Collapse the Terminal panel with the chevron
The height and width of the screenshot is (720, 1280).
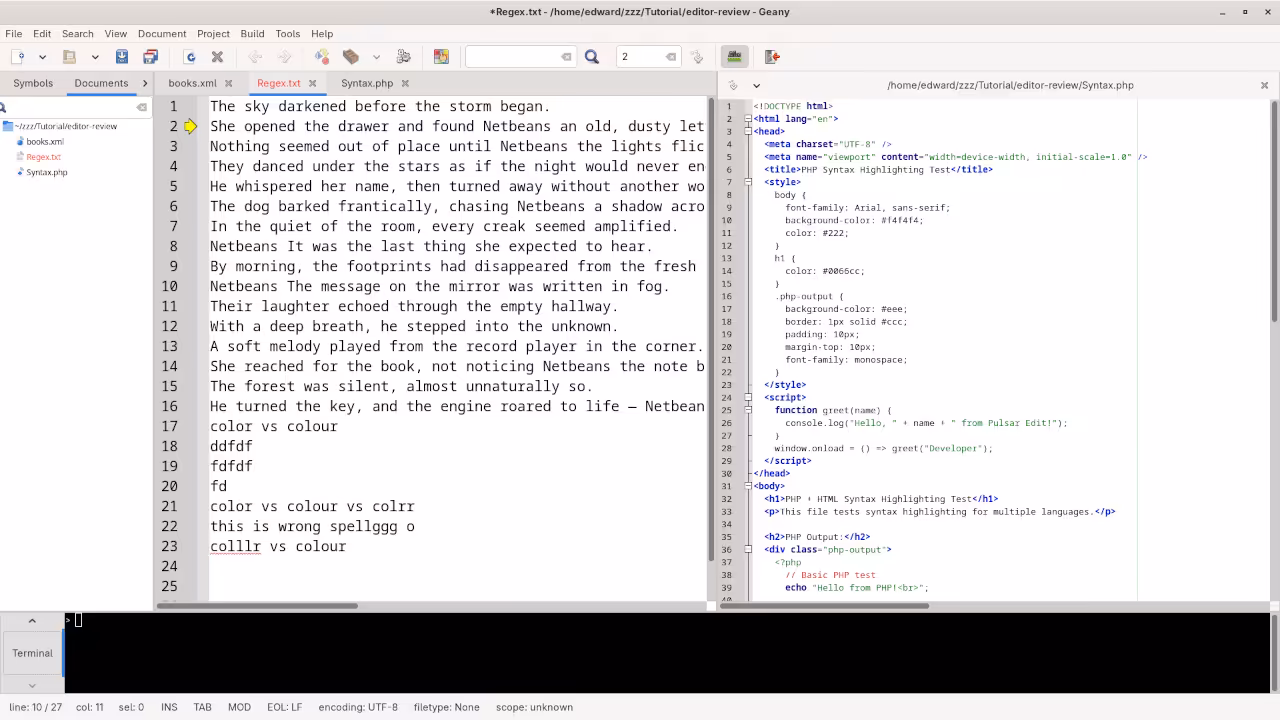(x=31, y=620)
